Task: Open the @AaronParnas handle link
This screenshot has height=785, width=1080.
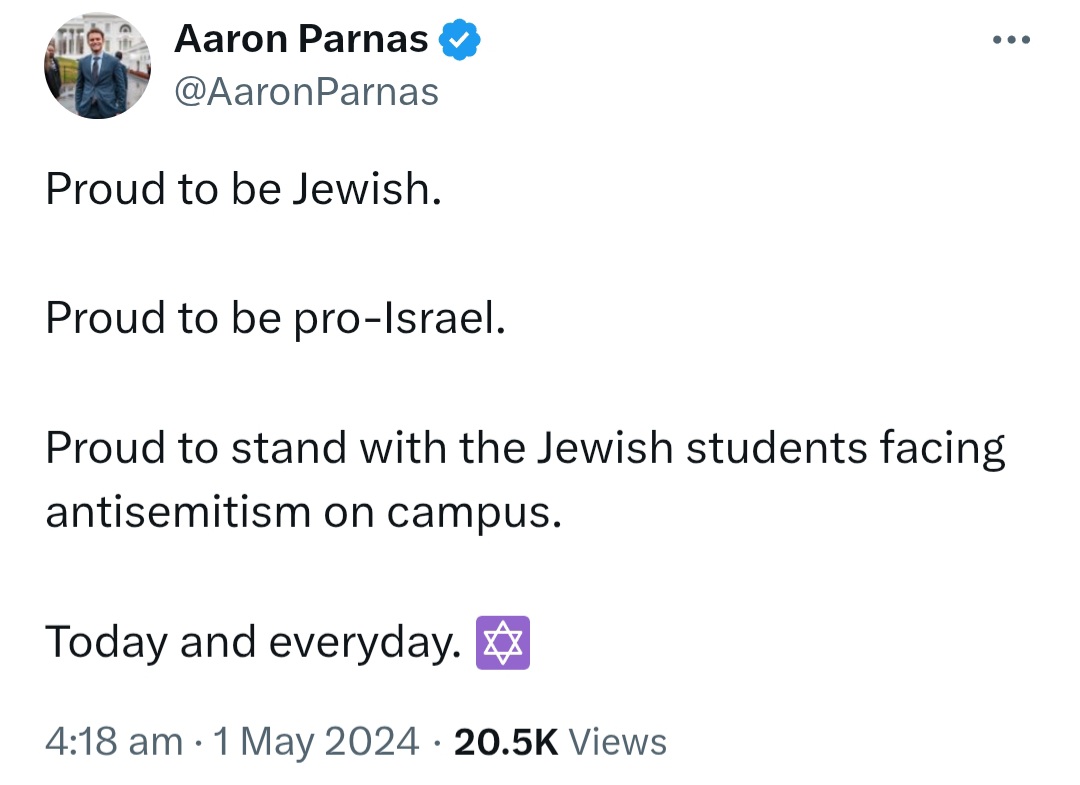Action: [307, 92]
